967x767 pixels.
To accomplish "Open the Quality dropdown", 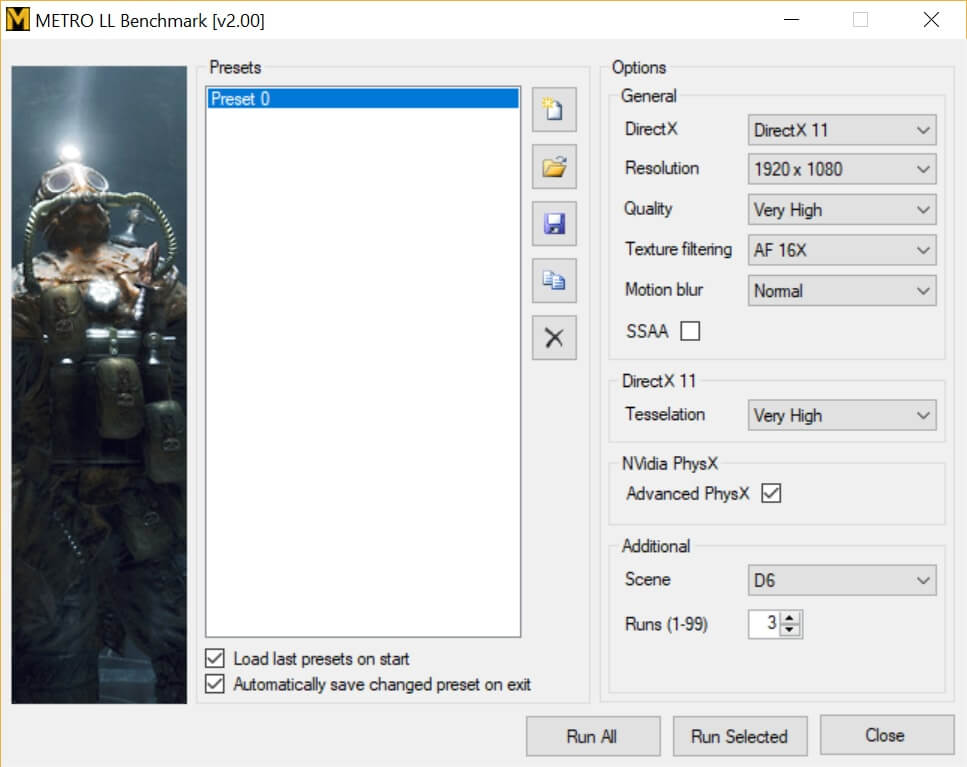I will [x=842, y=210].
